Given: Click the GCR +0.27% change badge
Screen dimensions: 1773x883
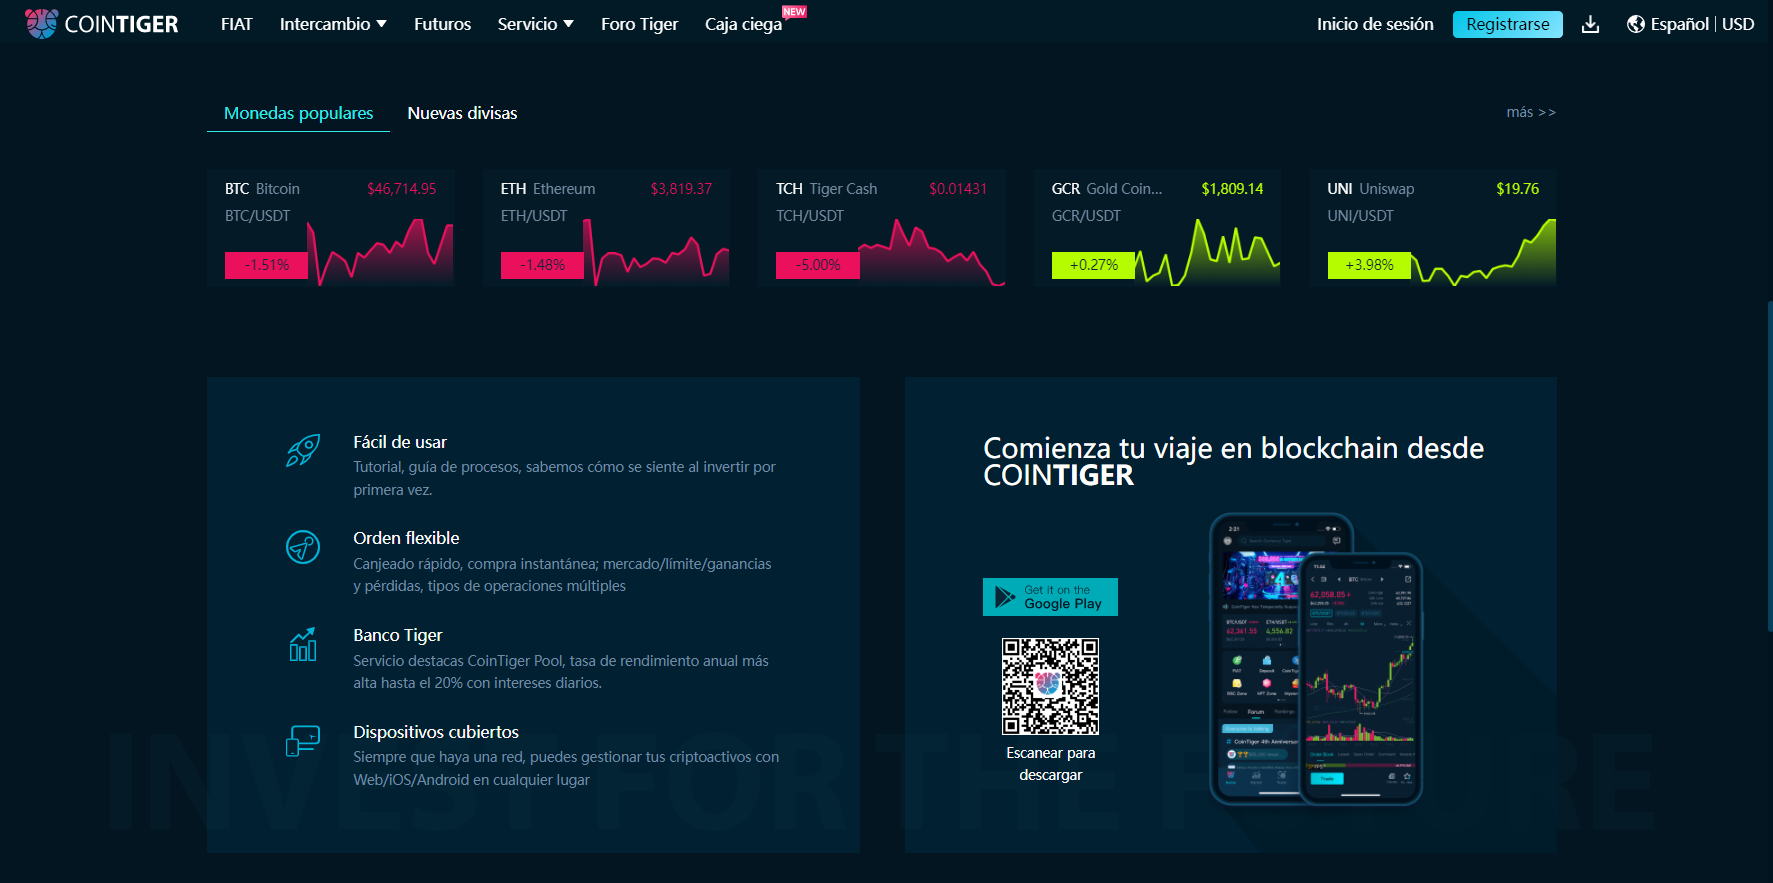Looking at the screenshot, I should pos(1093,265).
